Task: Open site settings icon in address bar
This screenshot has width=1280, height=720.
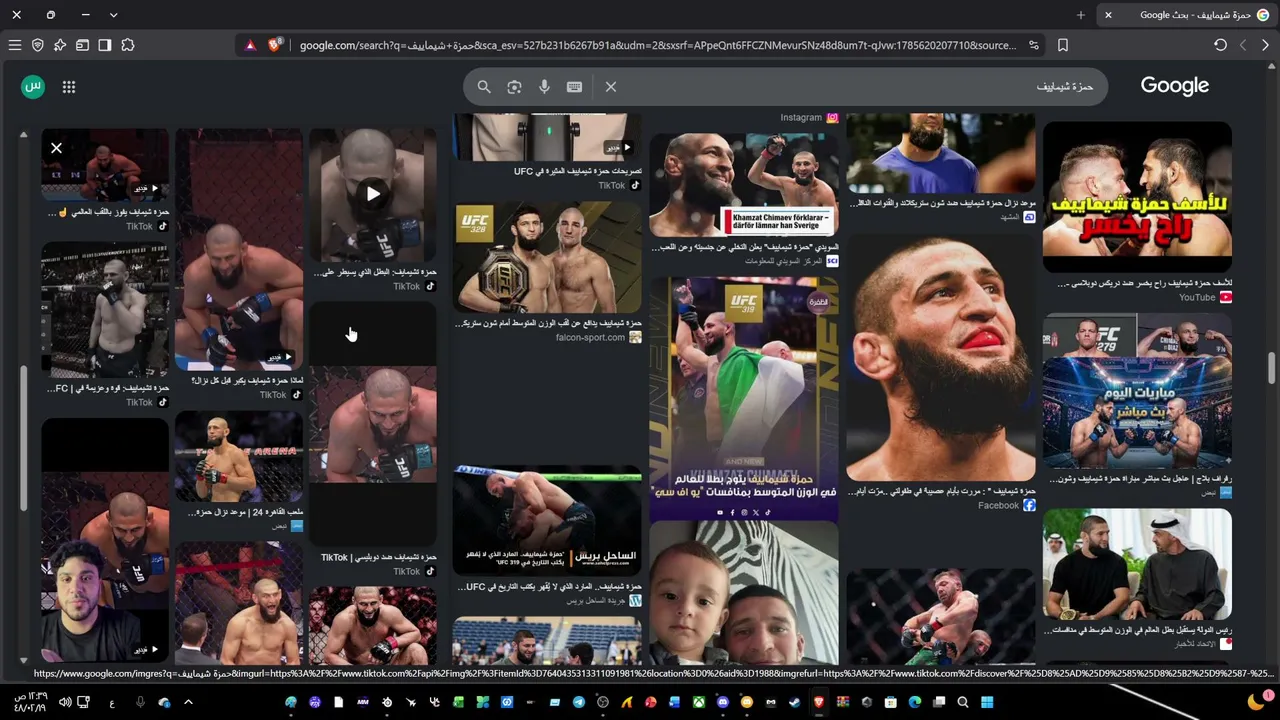Action: tap(1034, 45)
